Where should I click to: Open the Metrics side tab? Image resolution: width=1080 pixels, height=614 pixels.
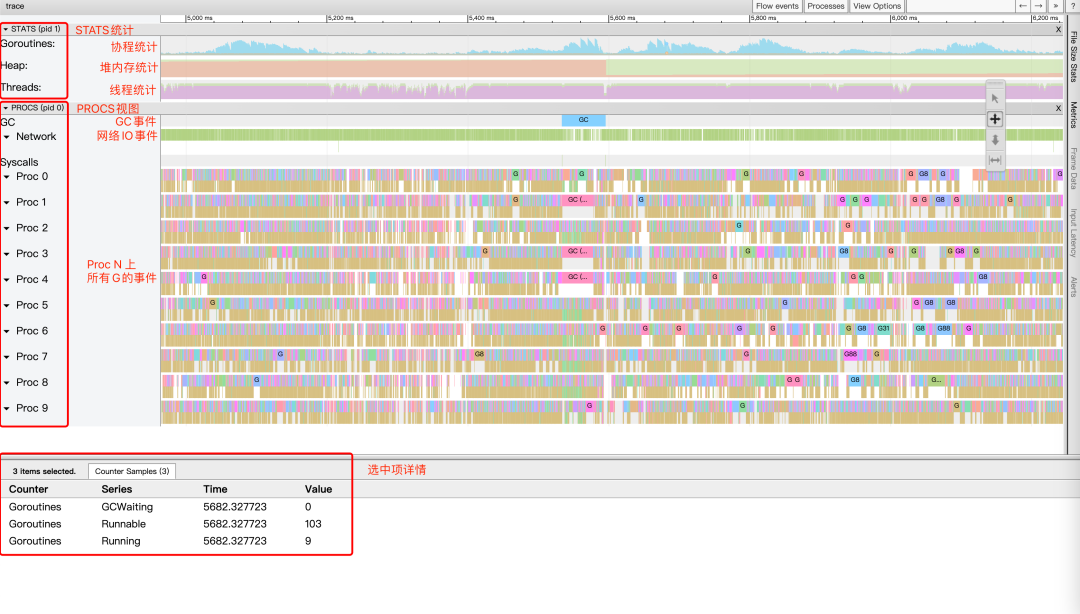coord(1073,114)
